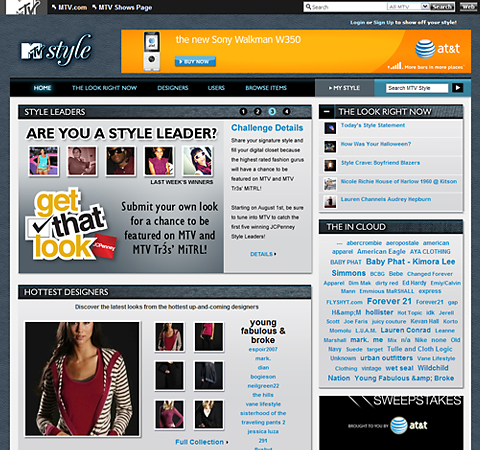Open Nicole Richie House of Harlow thumbnail
Image resolution: width=480 pixels, height=450 pixels.
330,184
